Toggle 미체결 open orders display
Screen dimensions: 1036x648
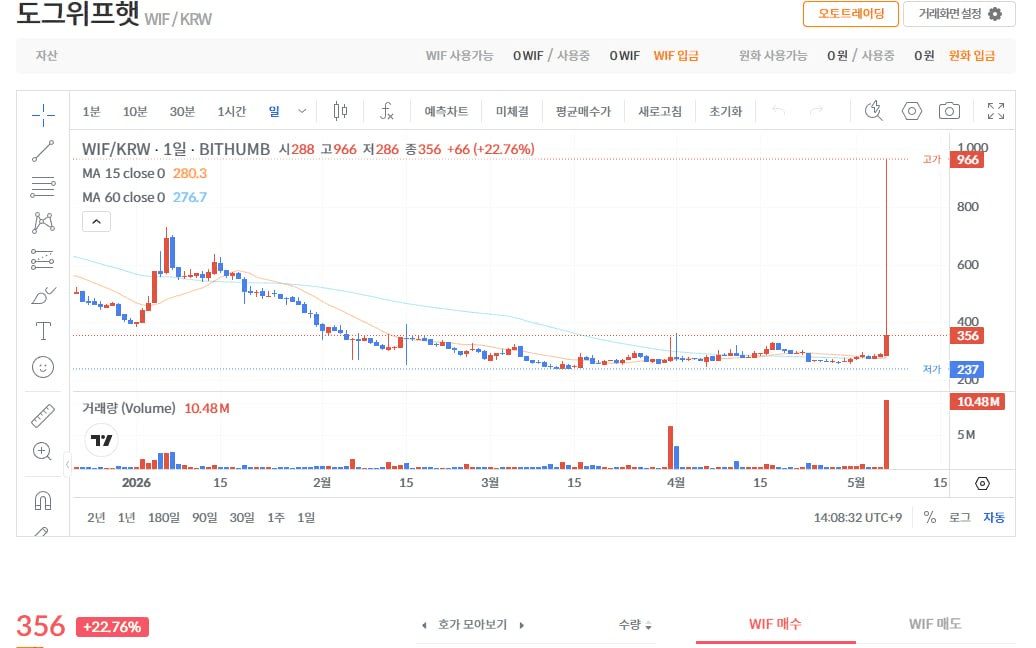[512, 111]
